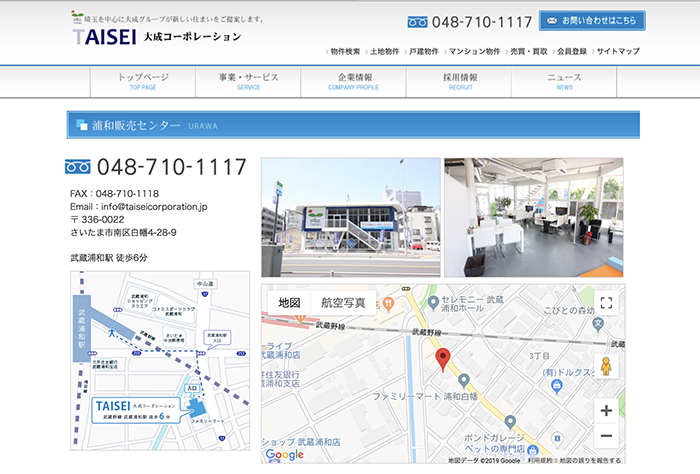The width and height of the screenshot is (700, 474).
Task: Click the info@taiseicorporation.jp email address
Action: coord(154,207)
